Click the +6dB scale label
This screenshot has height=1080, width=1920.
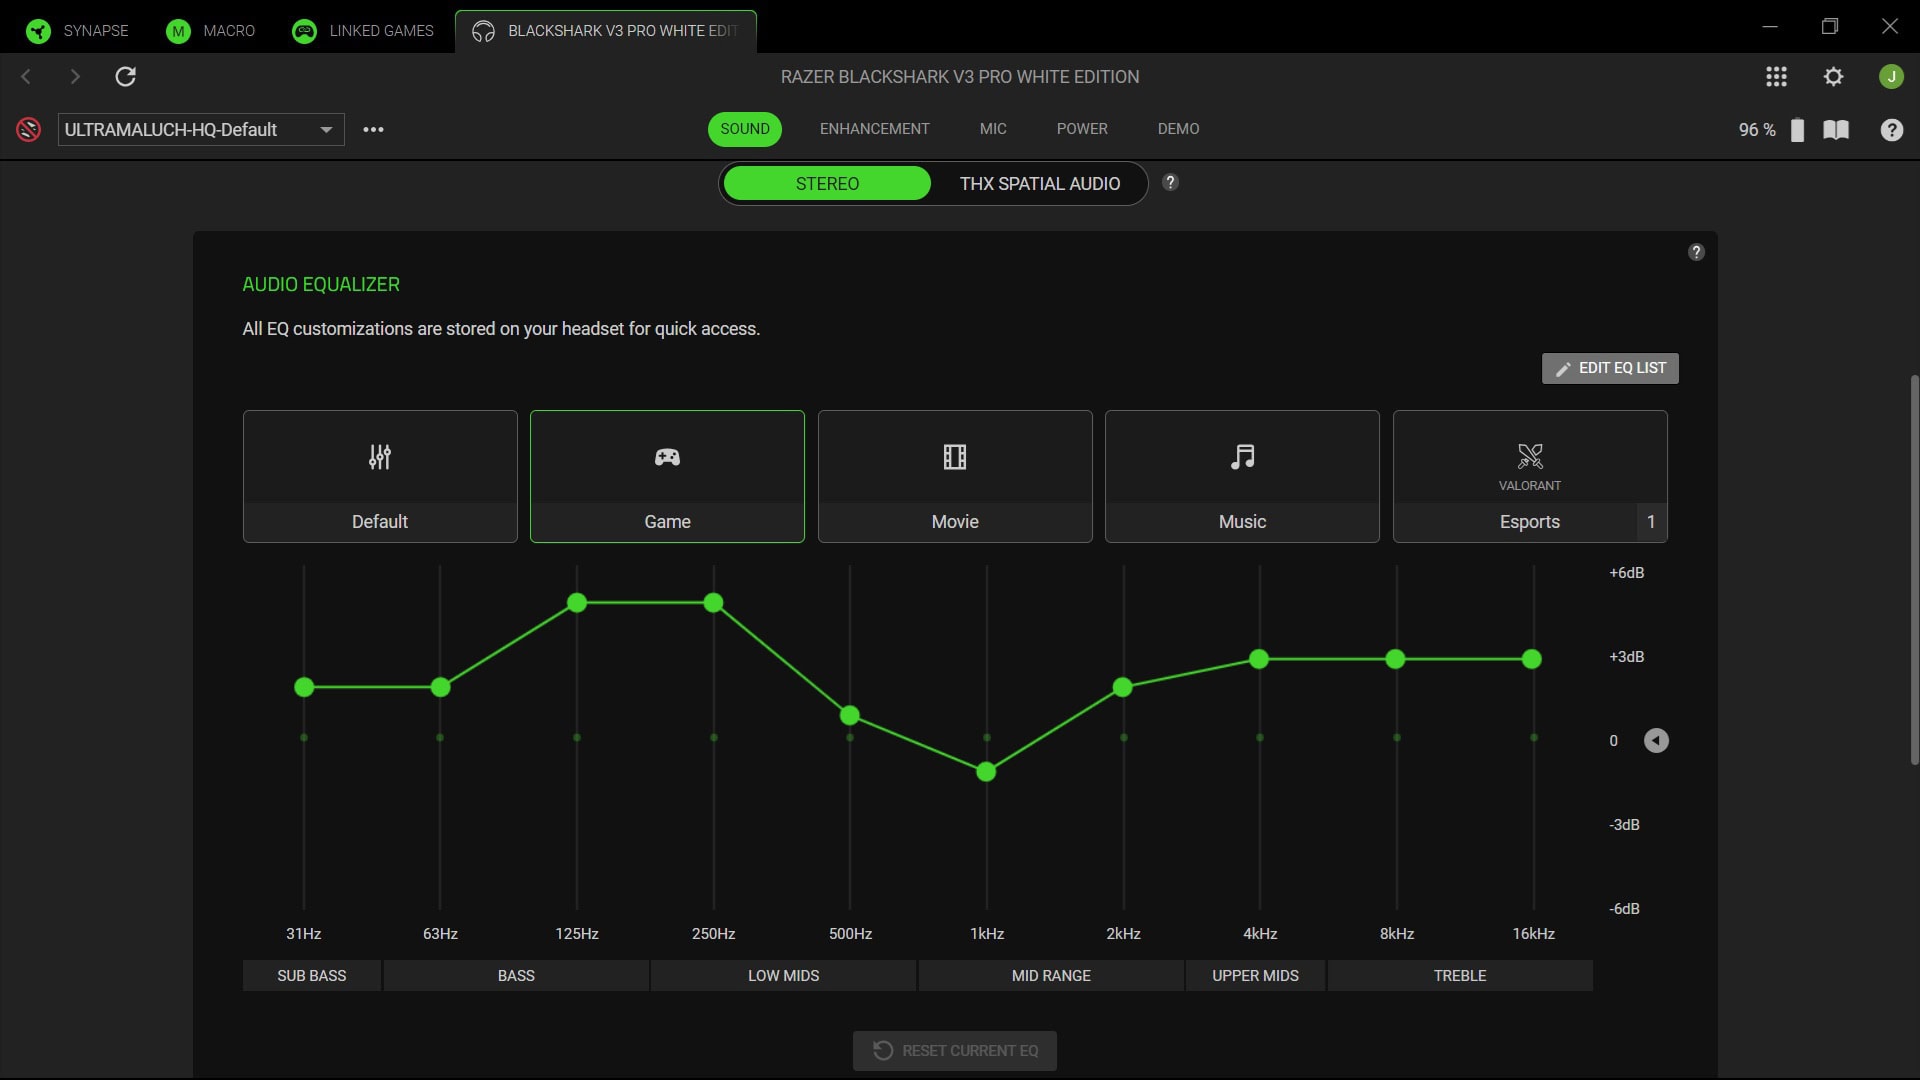click(1626, 573)
